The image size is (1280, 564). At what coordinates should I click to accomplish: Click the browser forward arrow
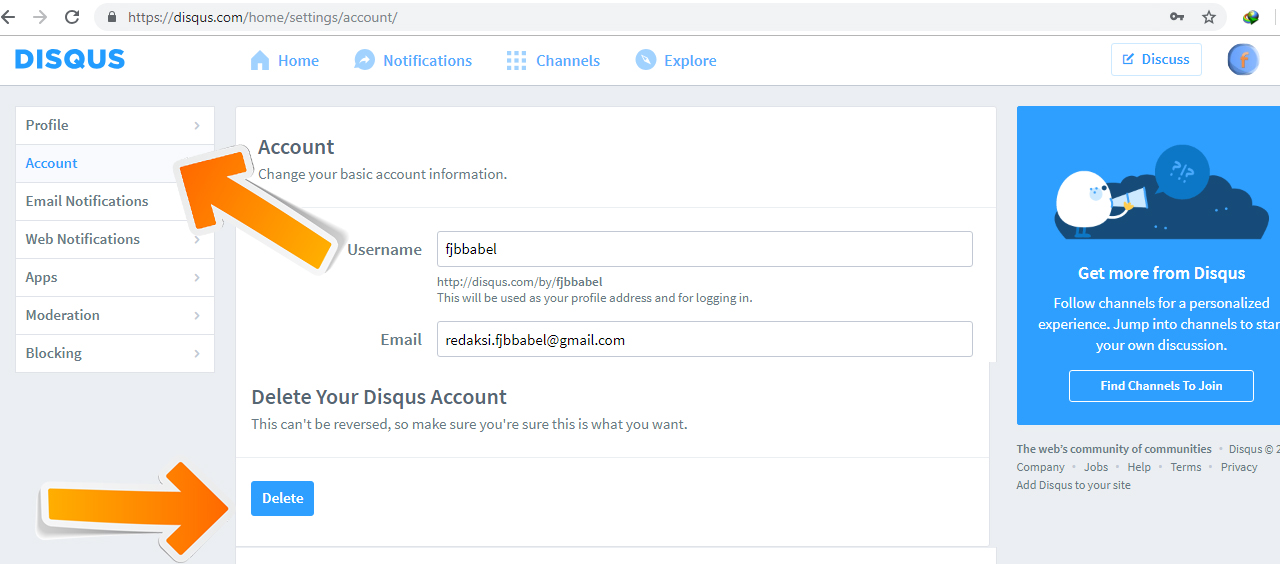(x=40, y=17)
